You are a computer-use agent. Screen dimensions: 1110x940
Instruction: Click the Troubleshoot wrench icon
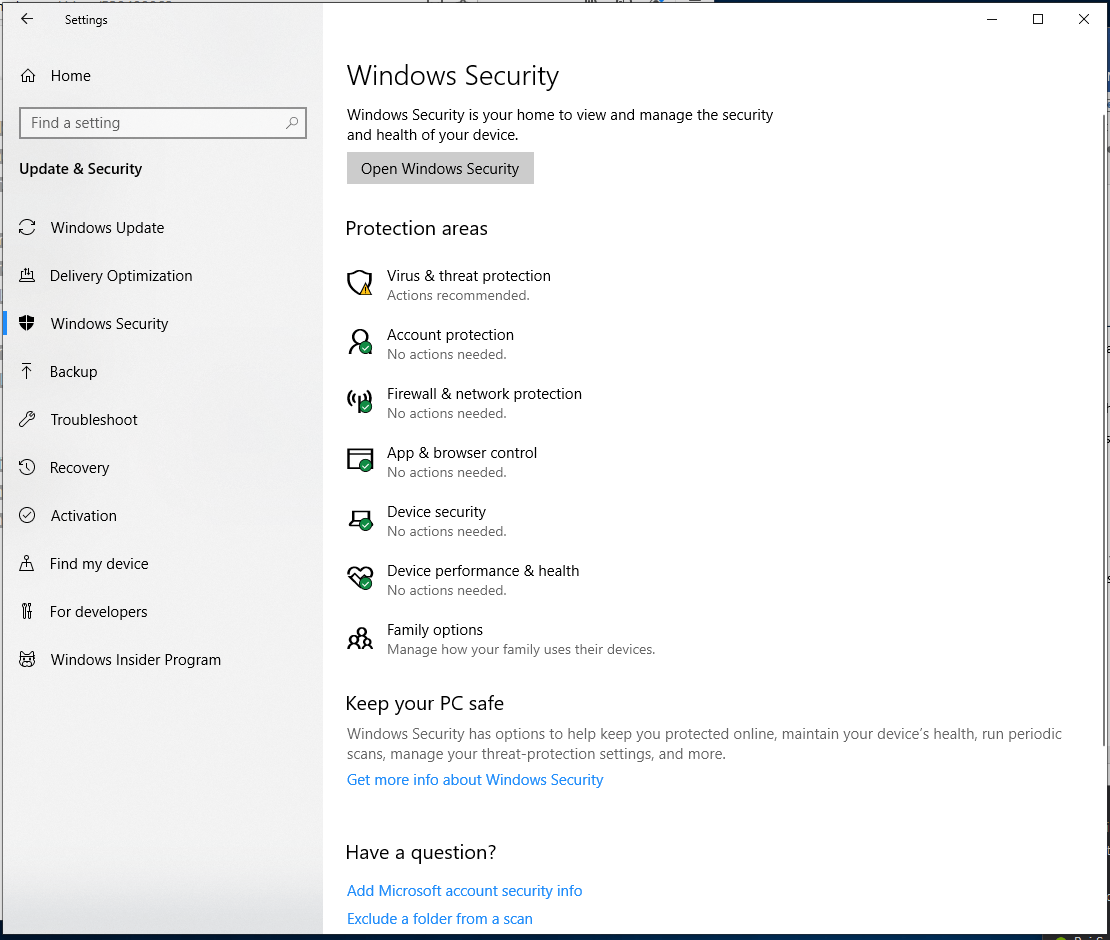point(27,419)
